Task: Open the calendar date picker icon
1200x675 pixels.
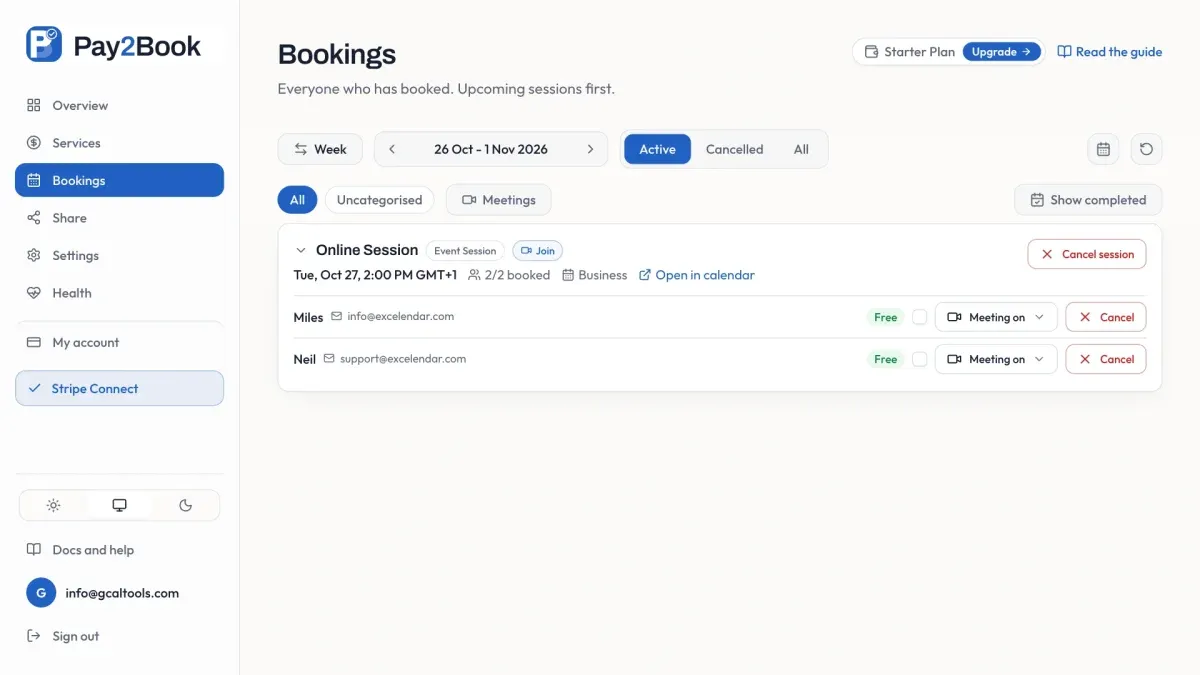Action: click(x=1103, y=149)
